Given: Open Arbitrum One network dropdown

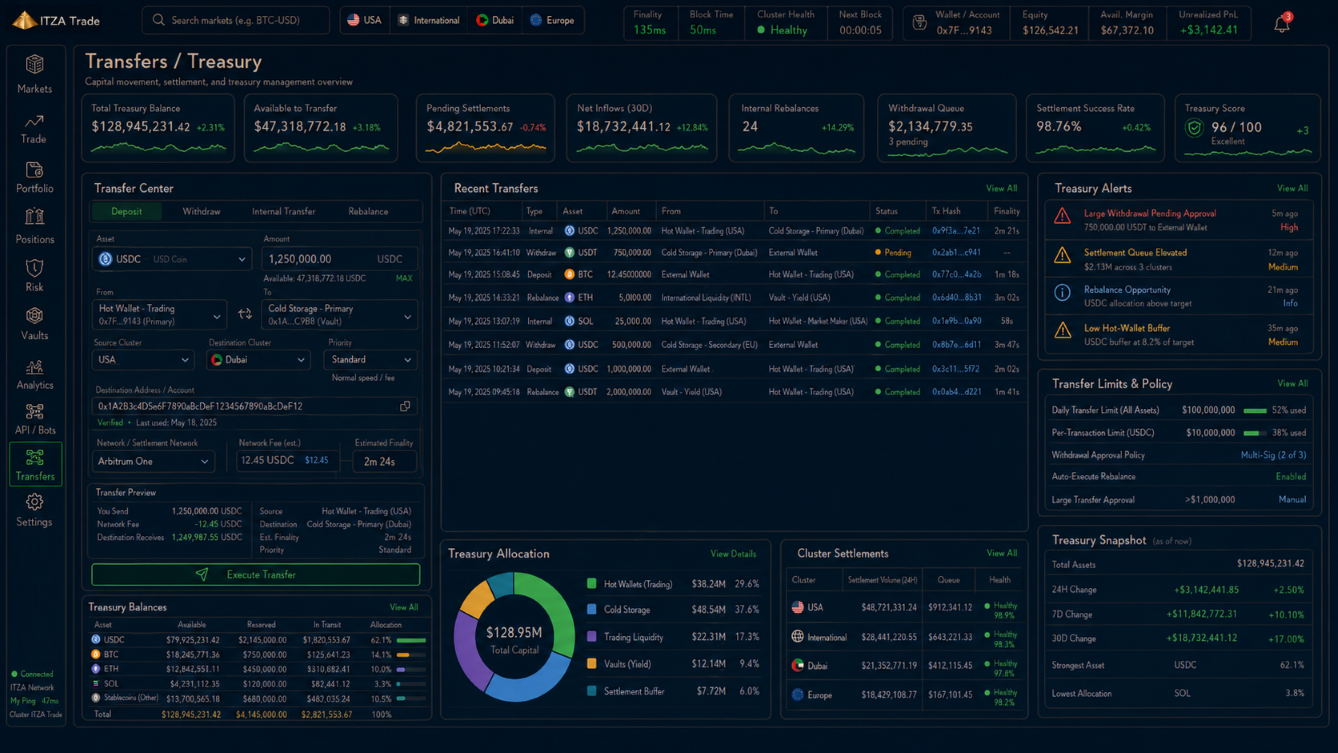Looking at the screenshot, I should [x=153, y=461].
